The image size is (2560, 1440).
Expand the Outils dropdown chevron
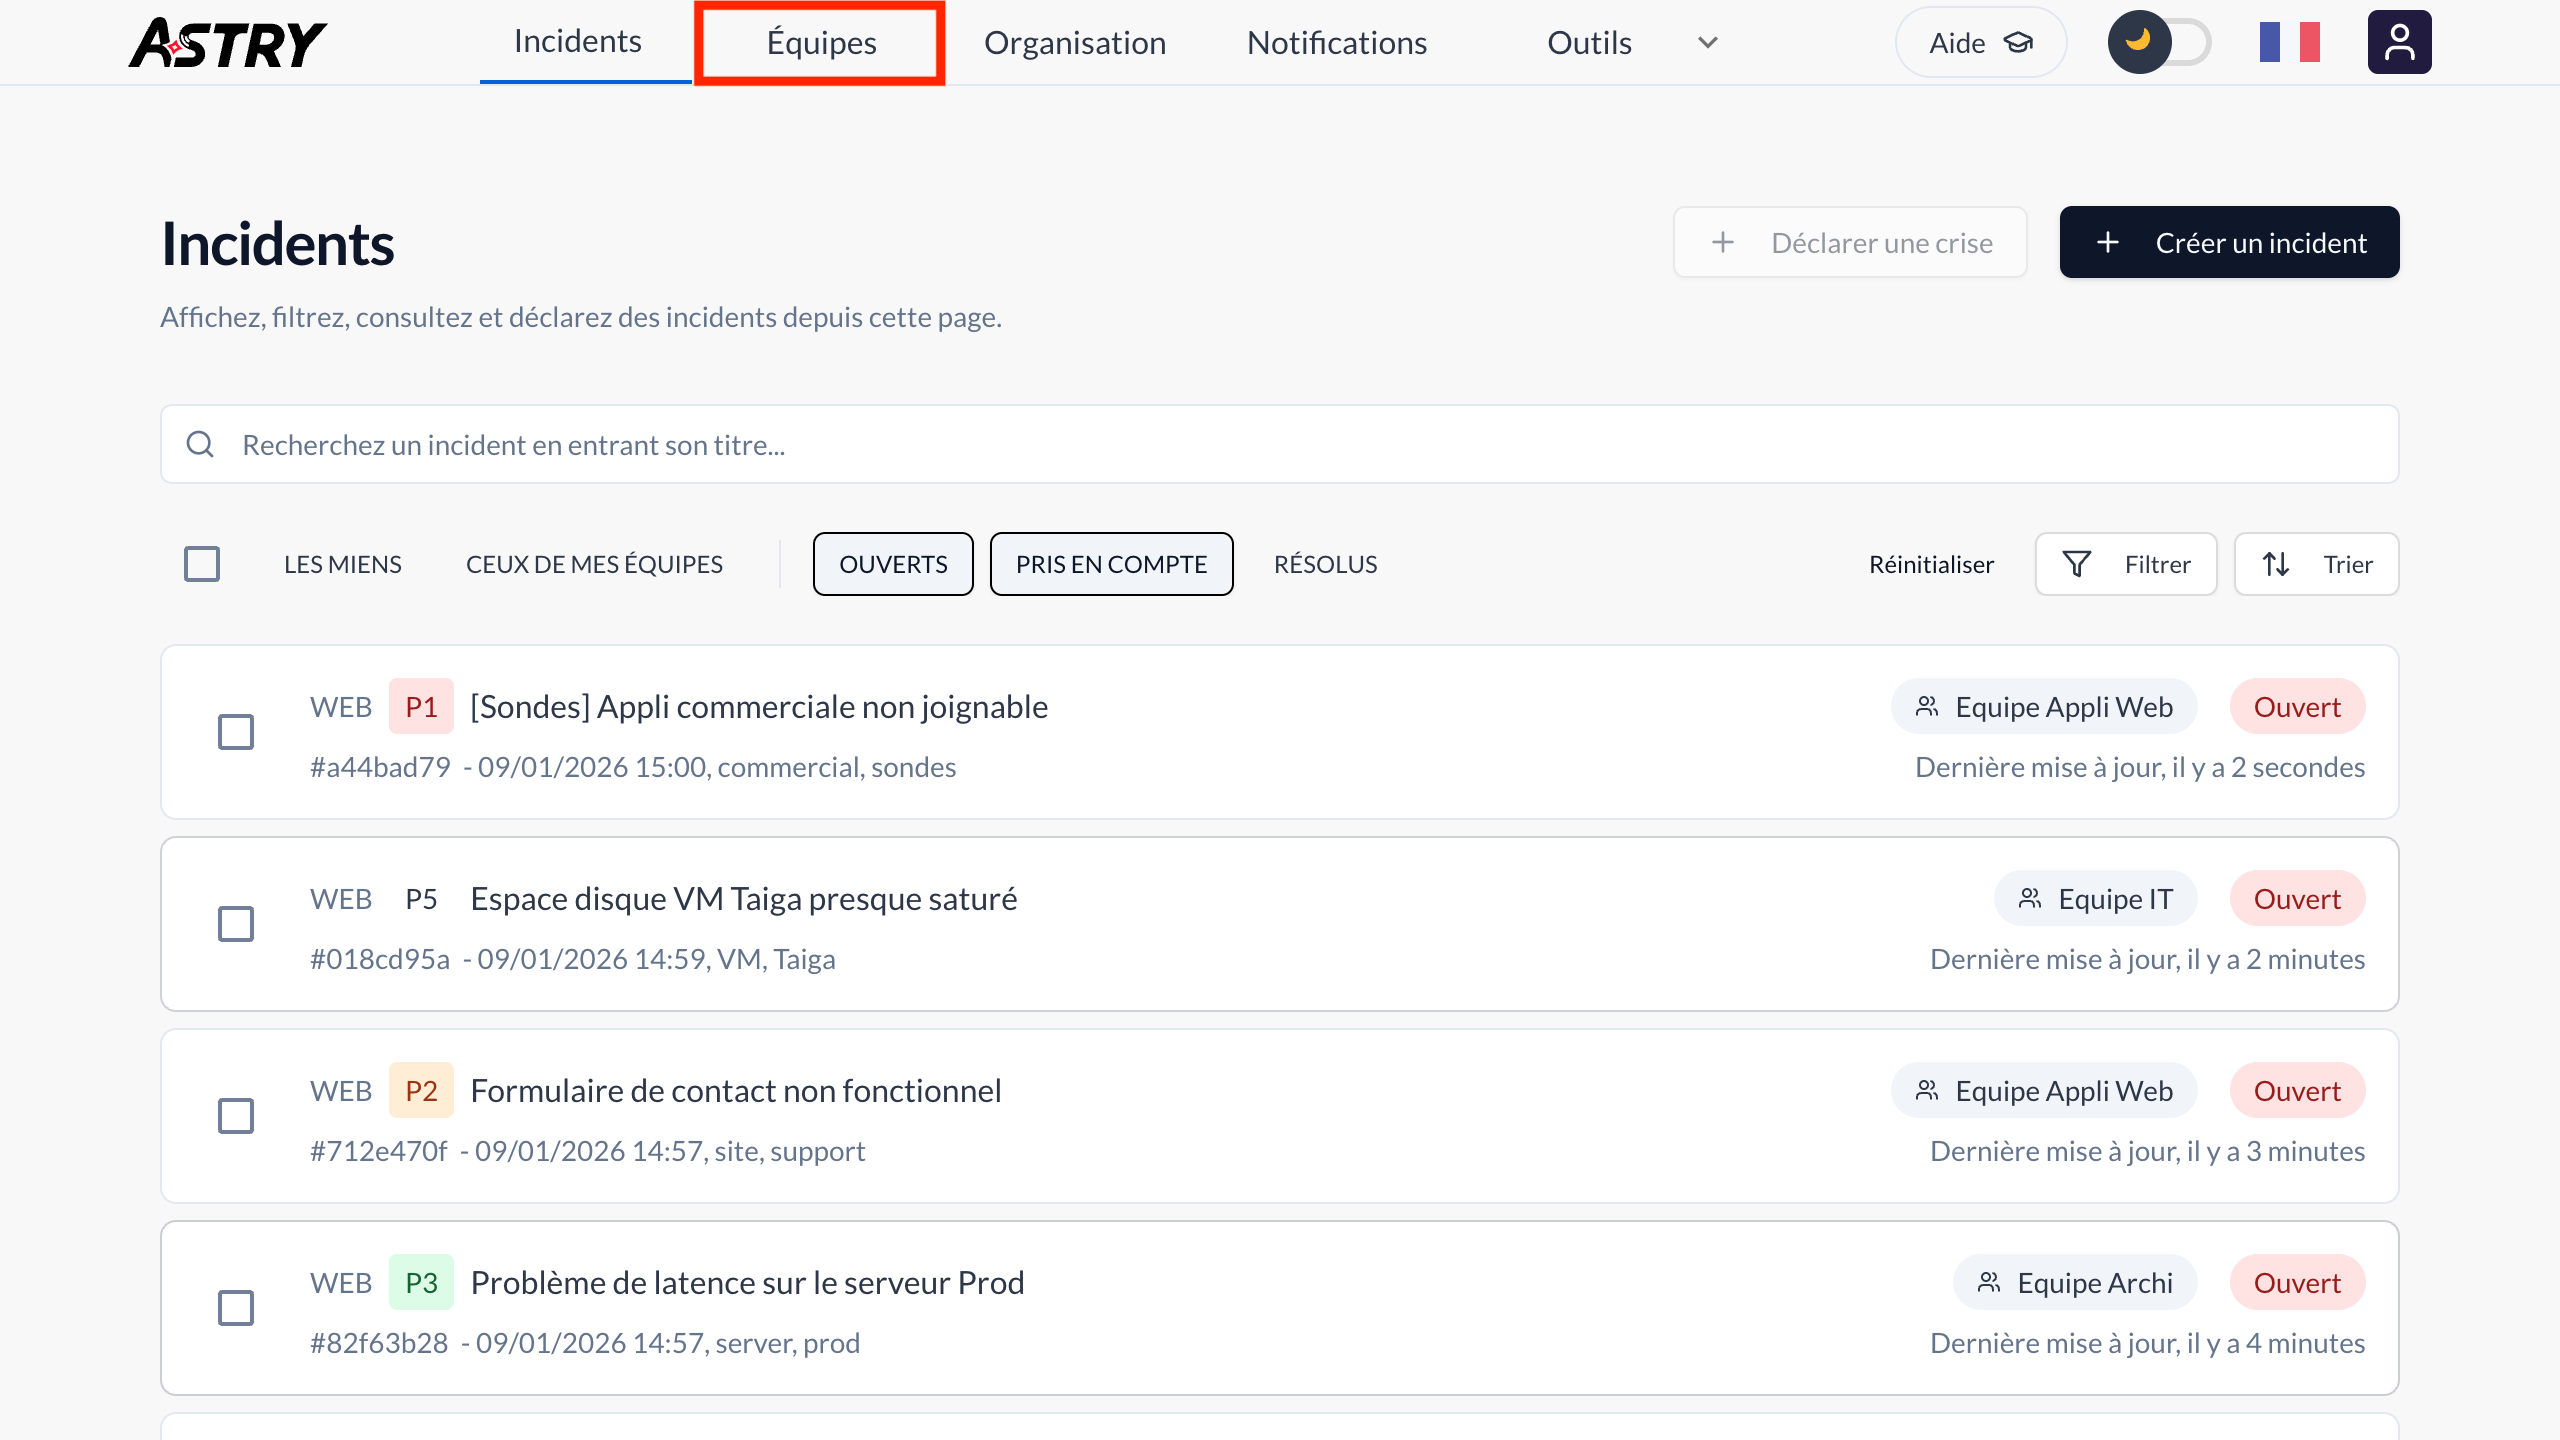click(x=1708, y=42)
